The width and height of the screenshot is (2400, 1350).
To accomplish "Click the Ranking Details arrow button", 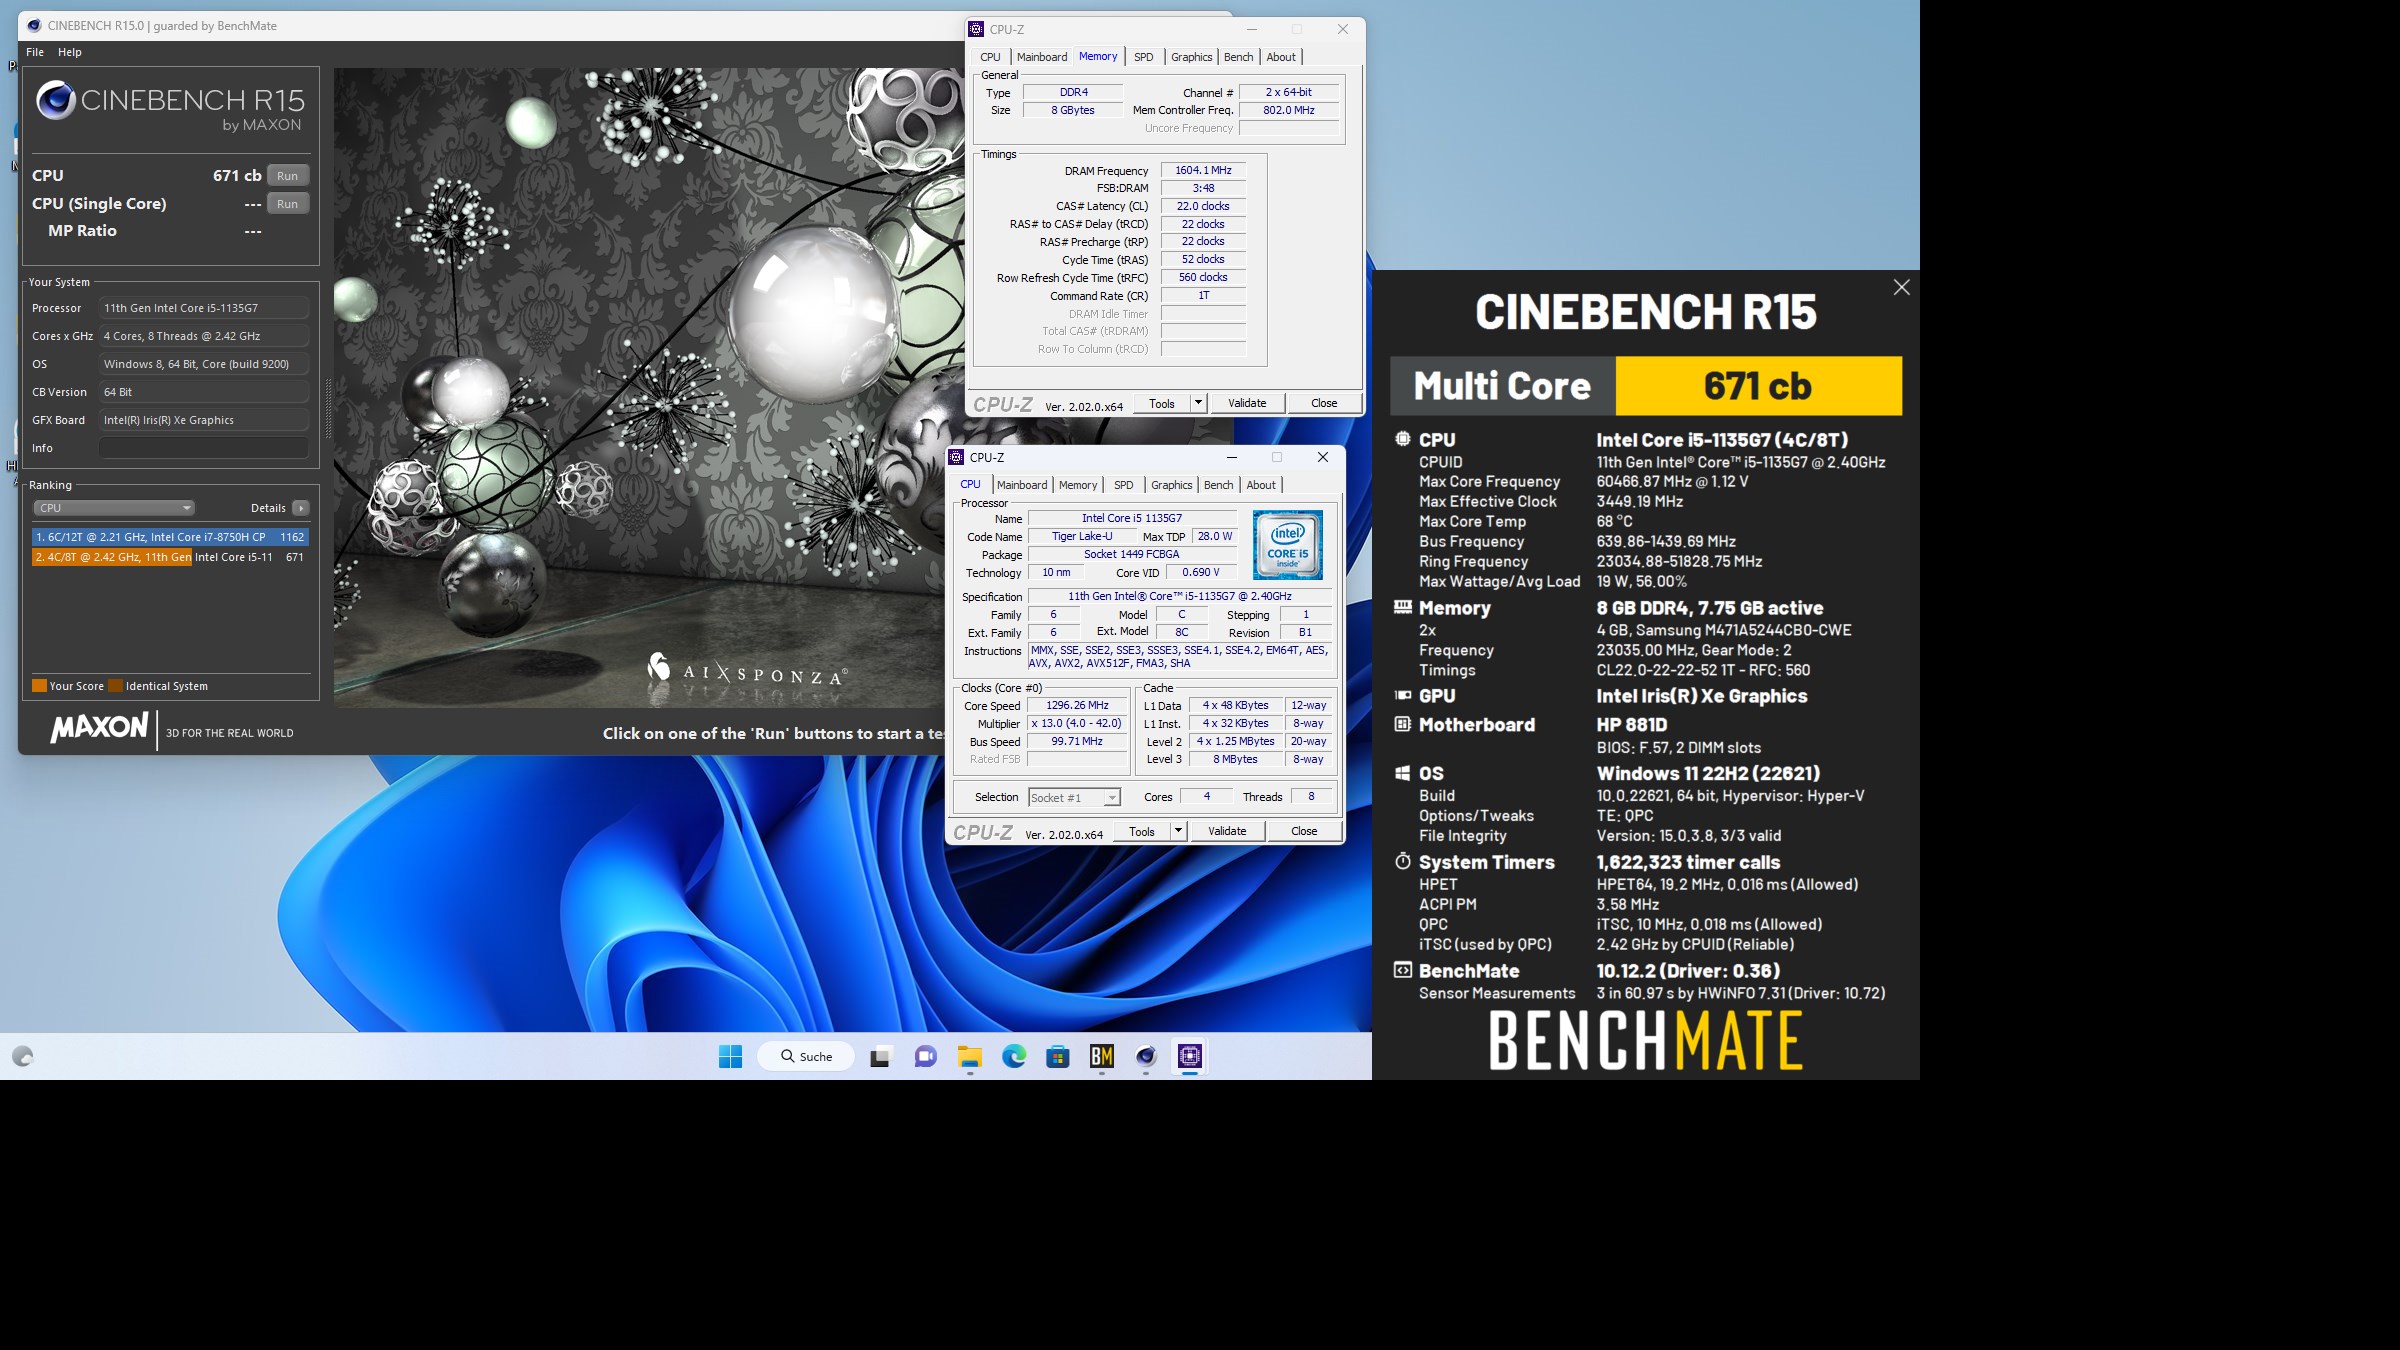I will click(x=301, y=508).
